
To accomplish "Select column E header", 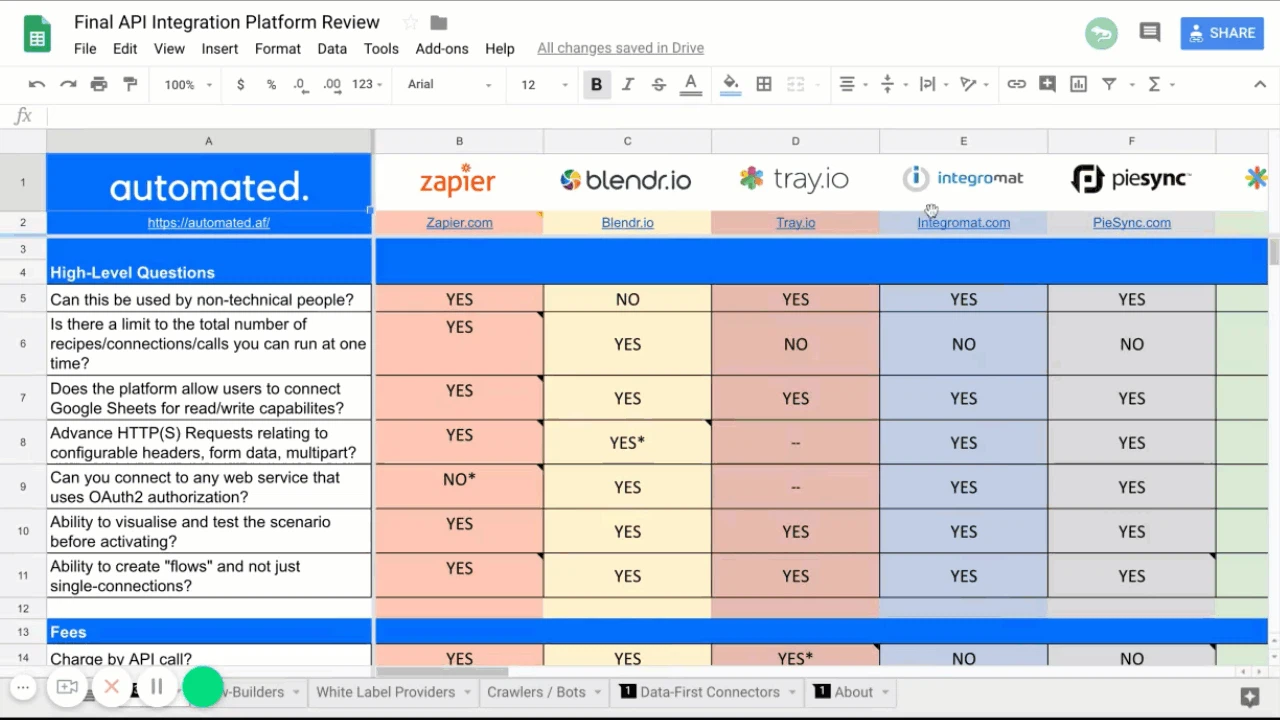I will tap(964, 141).
